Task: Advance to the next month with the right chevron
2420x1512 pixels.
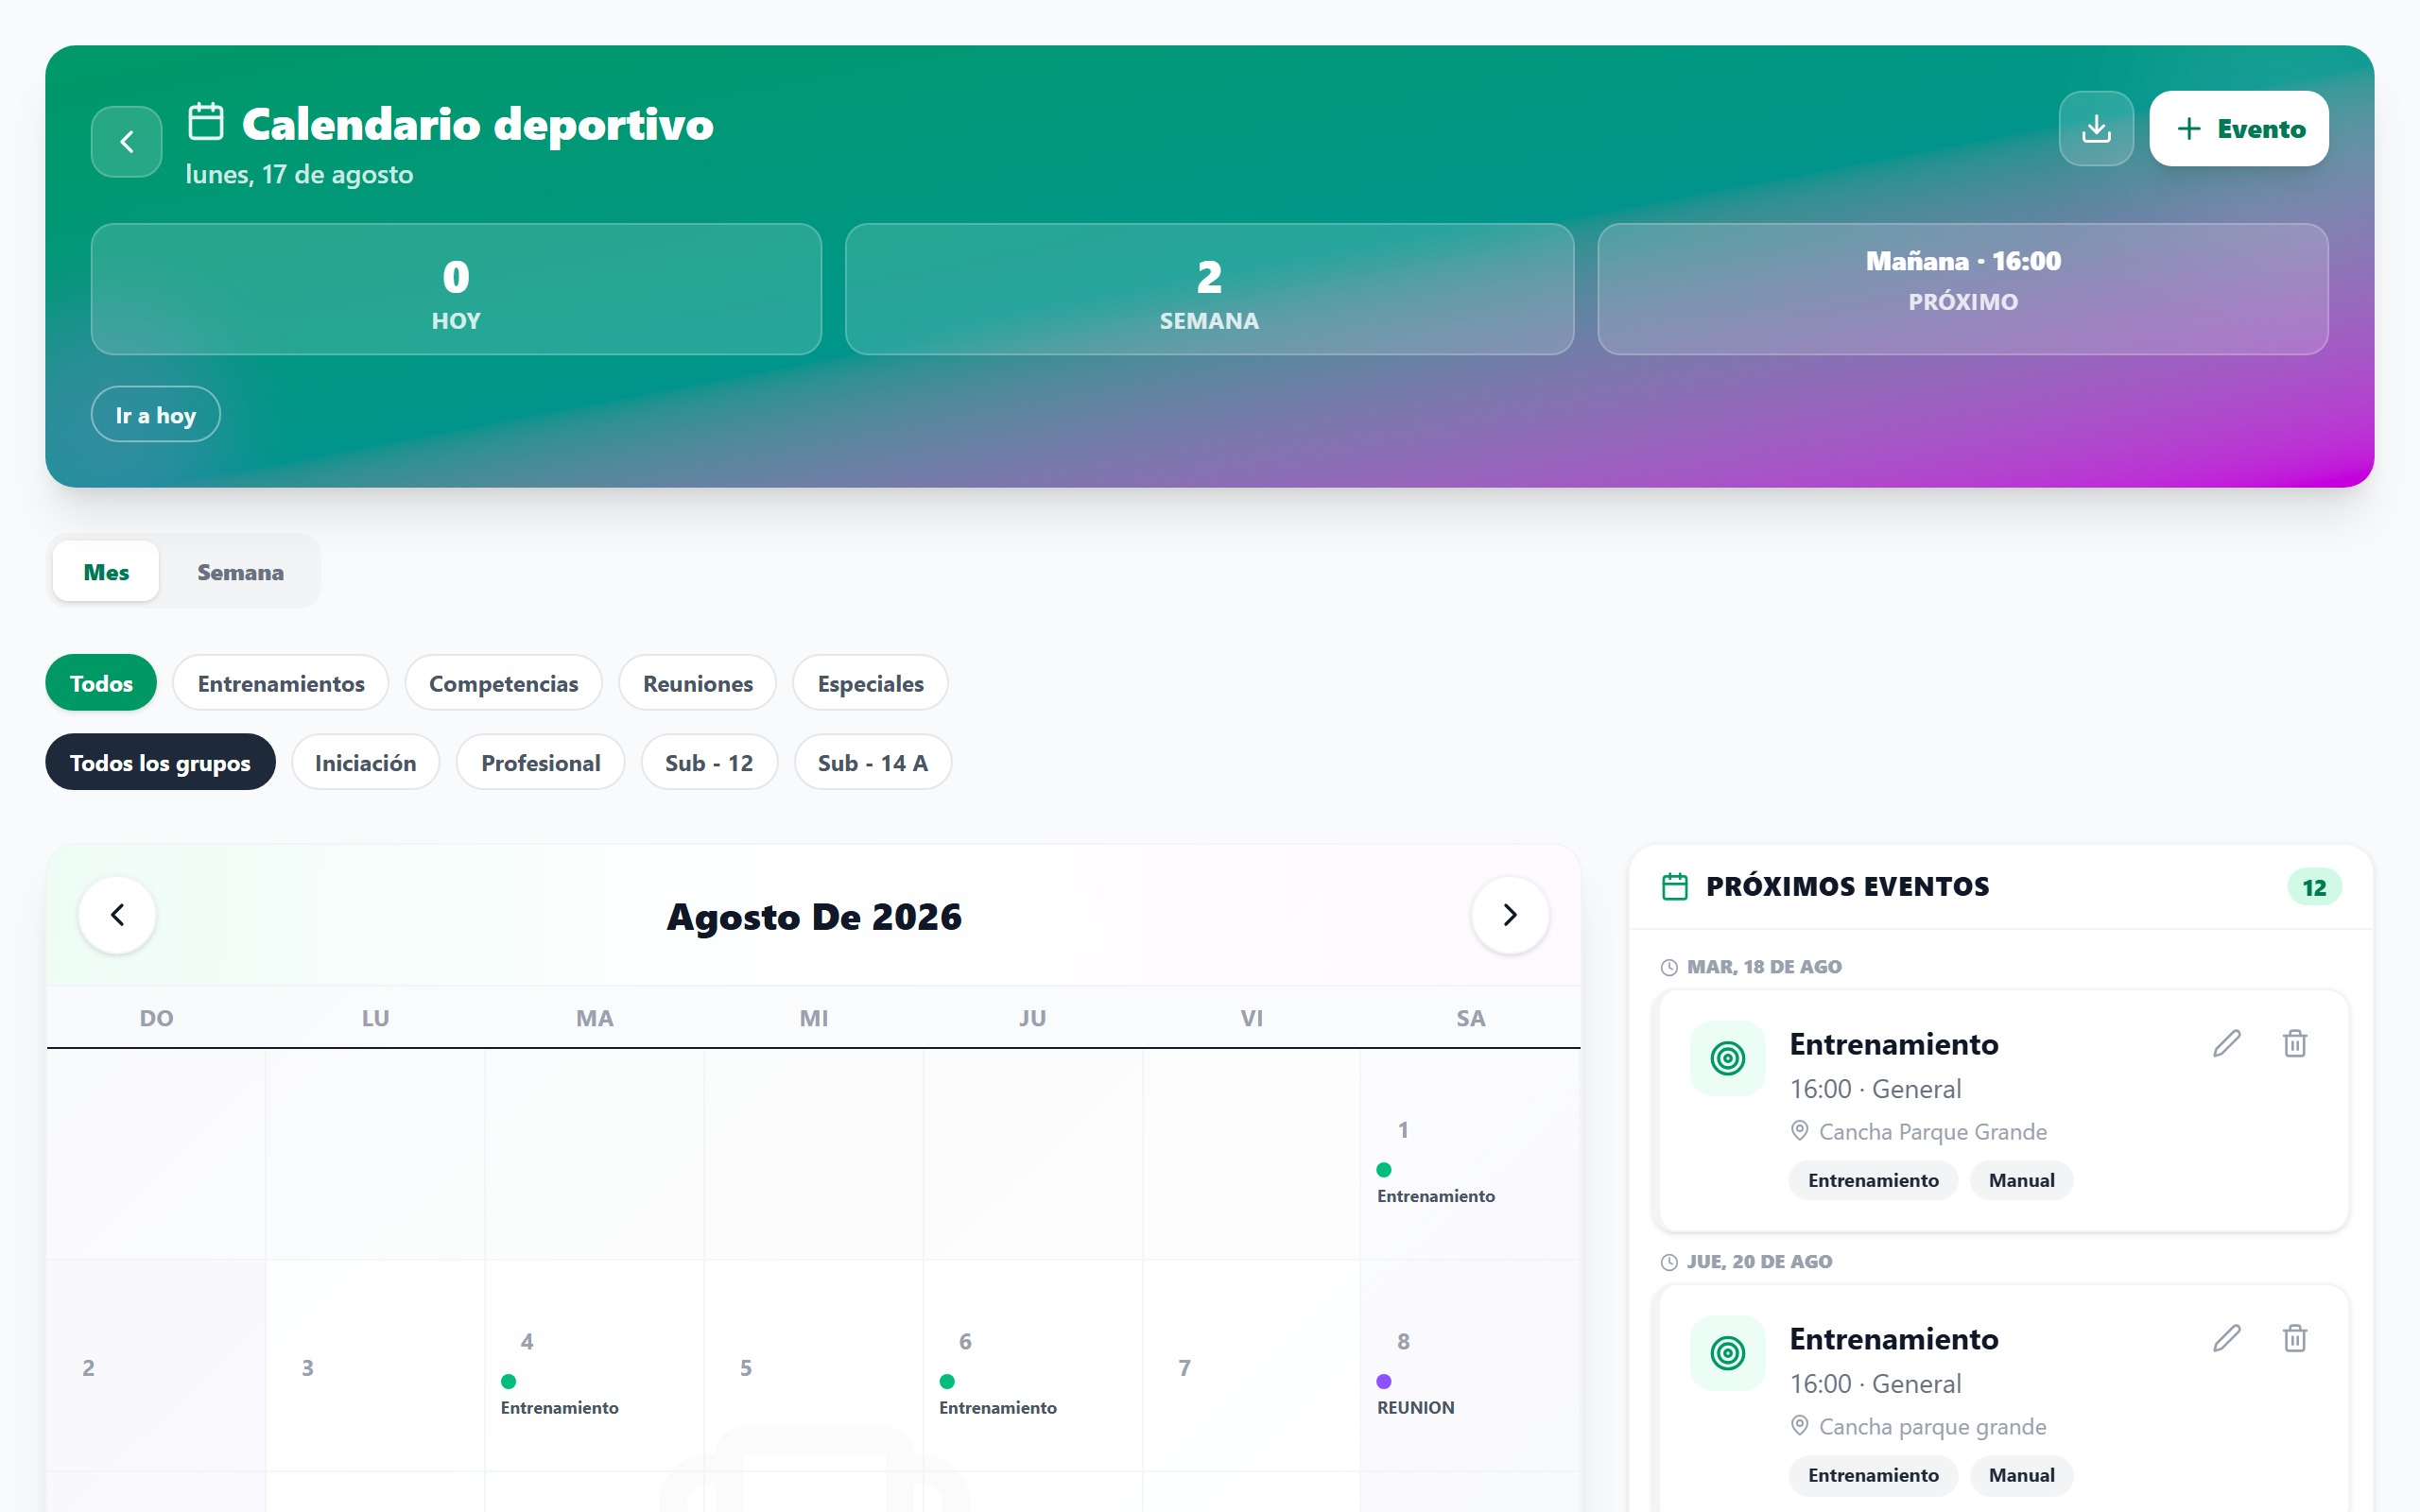Action: 1510,914
